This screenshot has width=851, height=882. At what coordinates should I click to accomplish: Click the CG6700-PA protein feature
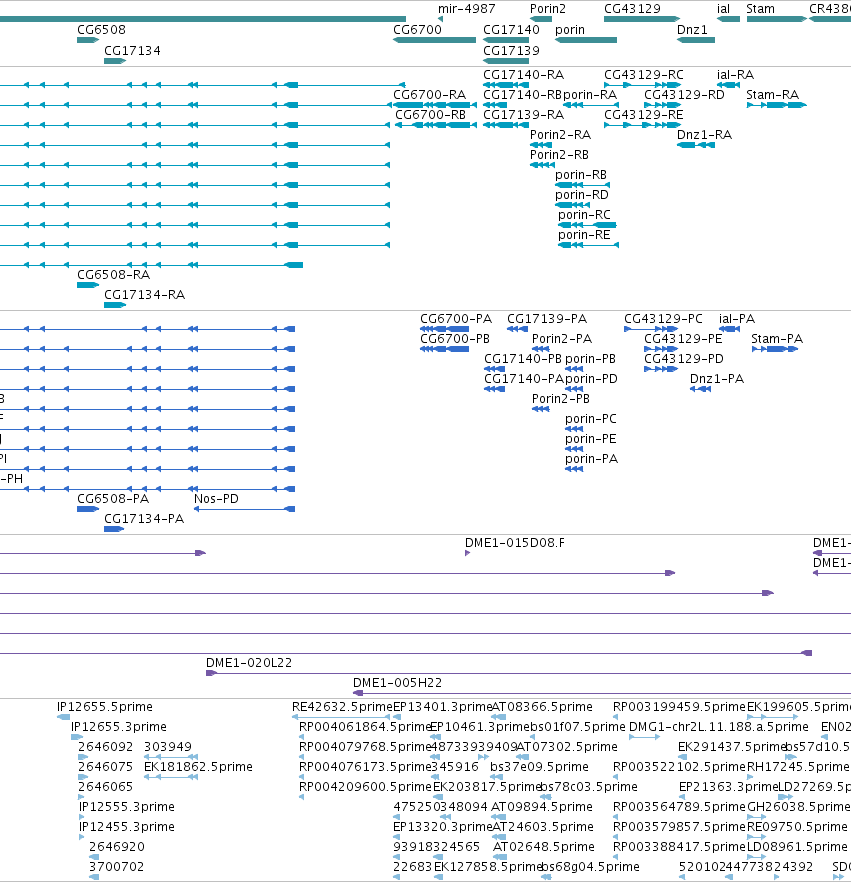[444, 329]
